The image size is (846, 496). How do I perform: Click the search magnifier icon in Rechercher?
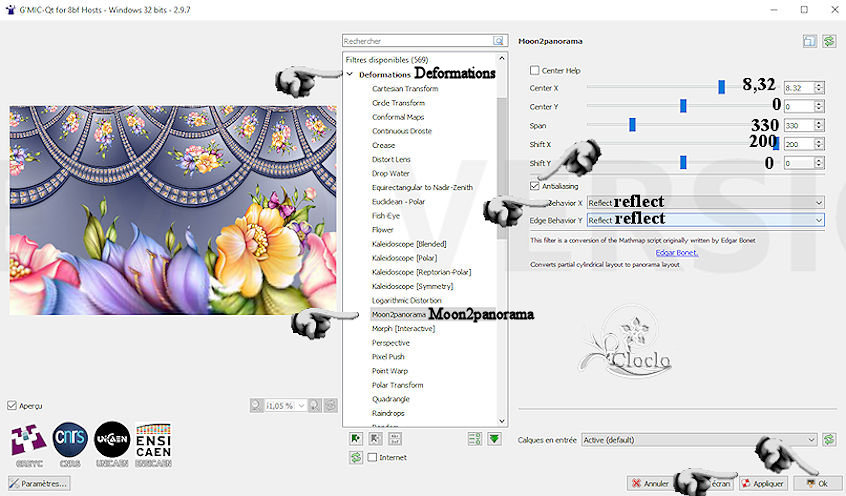click(x=497, y=42)
